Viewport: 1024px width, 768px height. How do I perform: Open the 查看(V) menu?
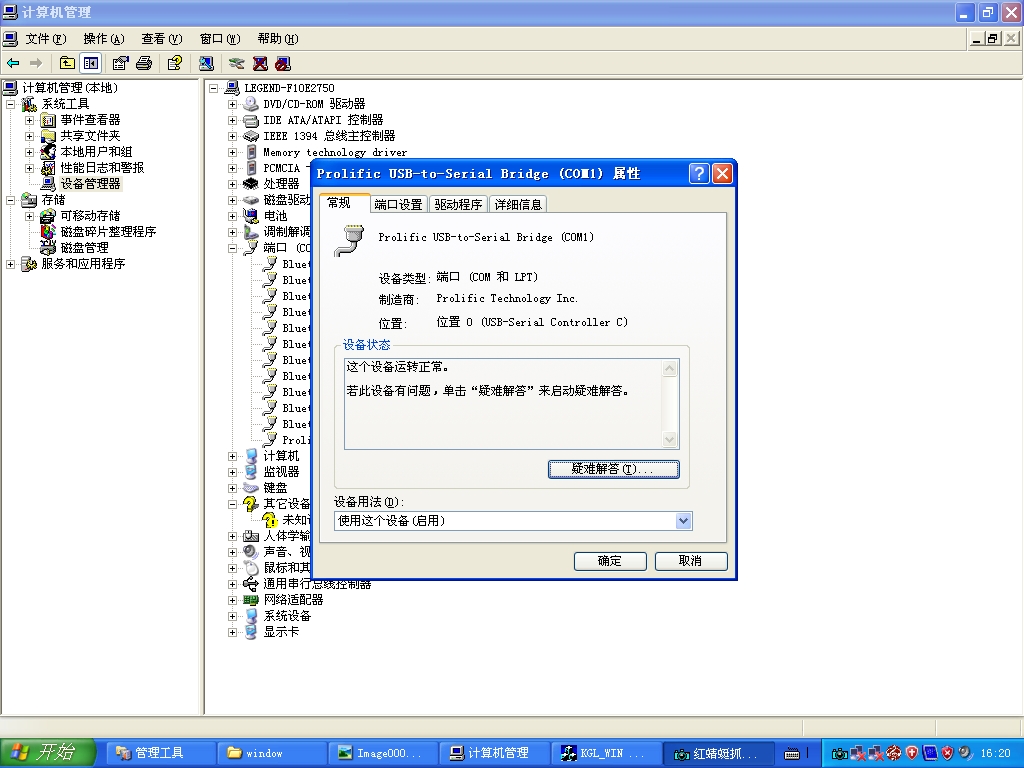coord(161,39)
